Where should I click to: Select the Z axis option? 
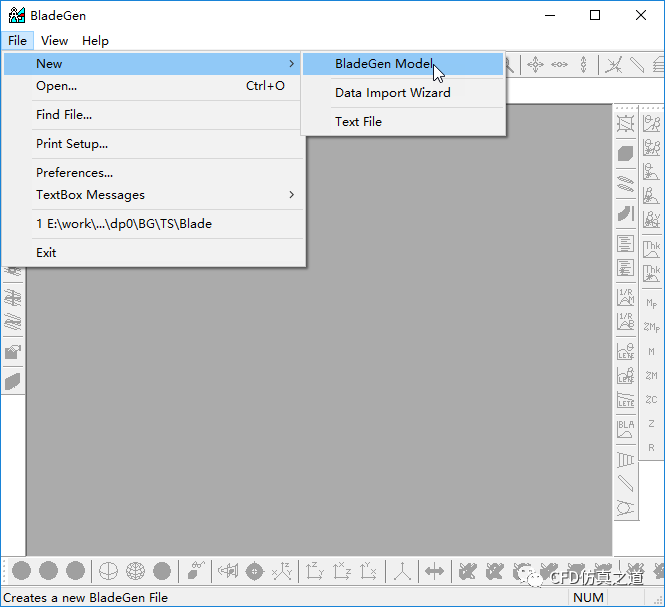point(651,423)
